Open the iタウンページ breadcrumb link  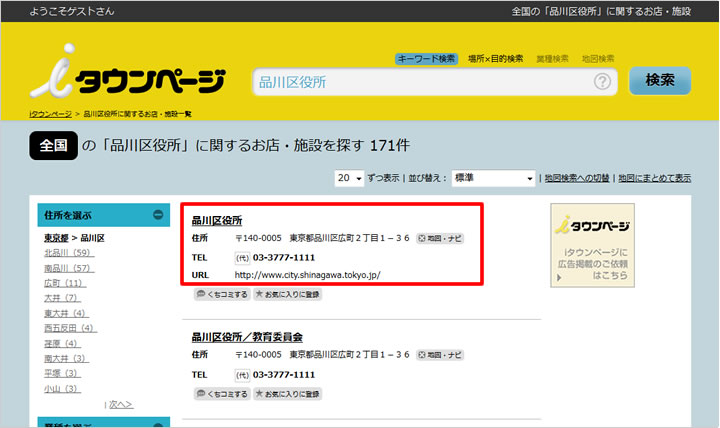point(51,114)
